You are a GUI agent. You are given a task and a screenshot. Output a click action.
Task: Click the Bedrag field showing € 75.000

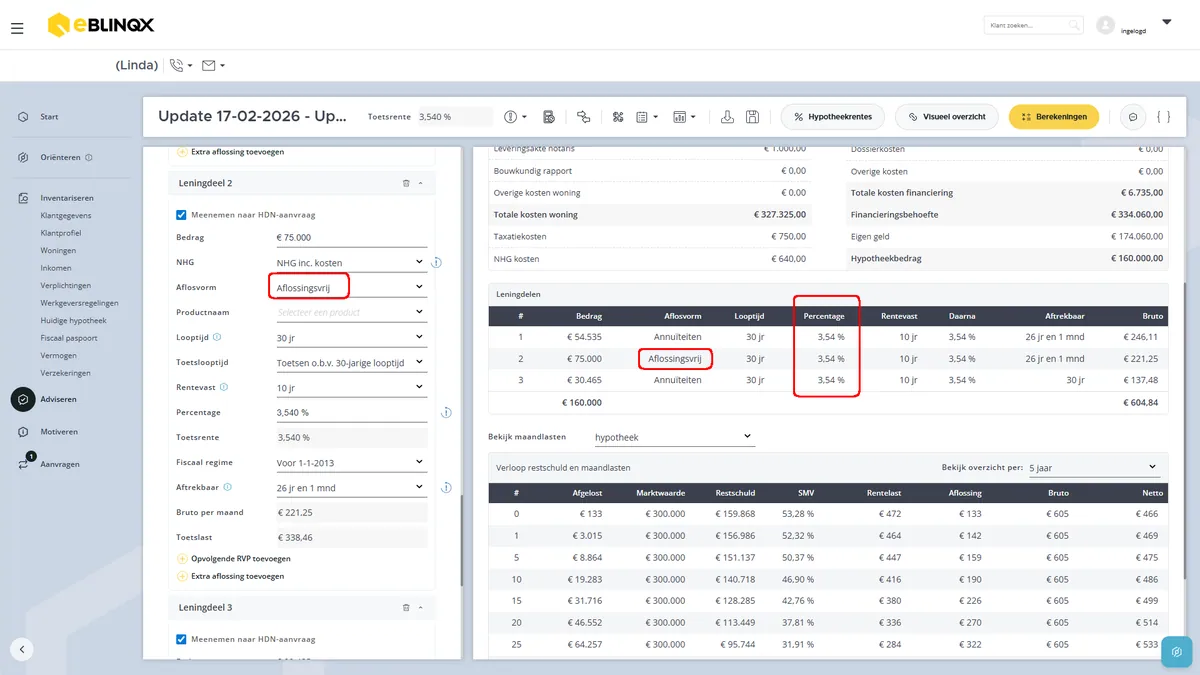(351, 238)
